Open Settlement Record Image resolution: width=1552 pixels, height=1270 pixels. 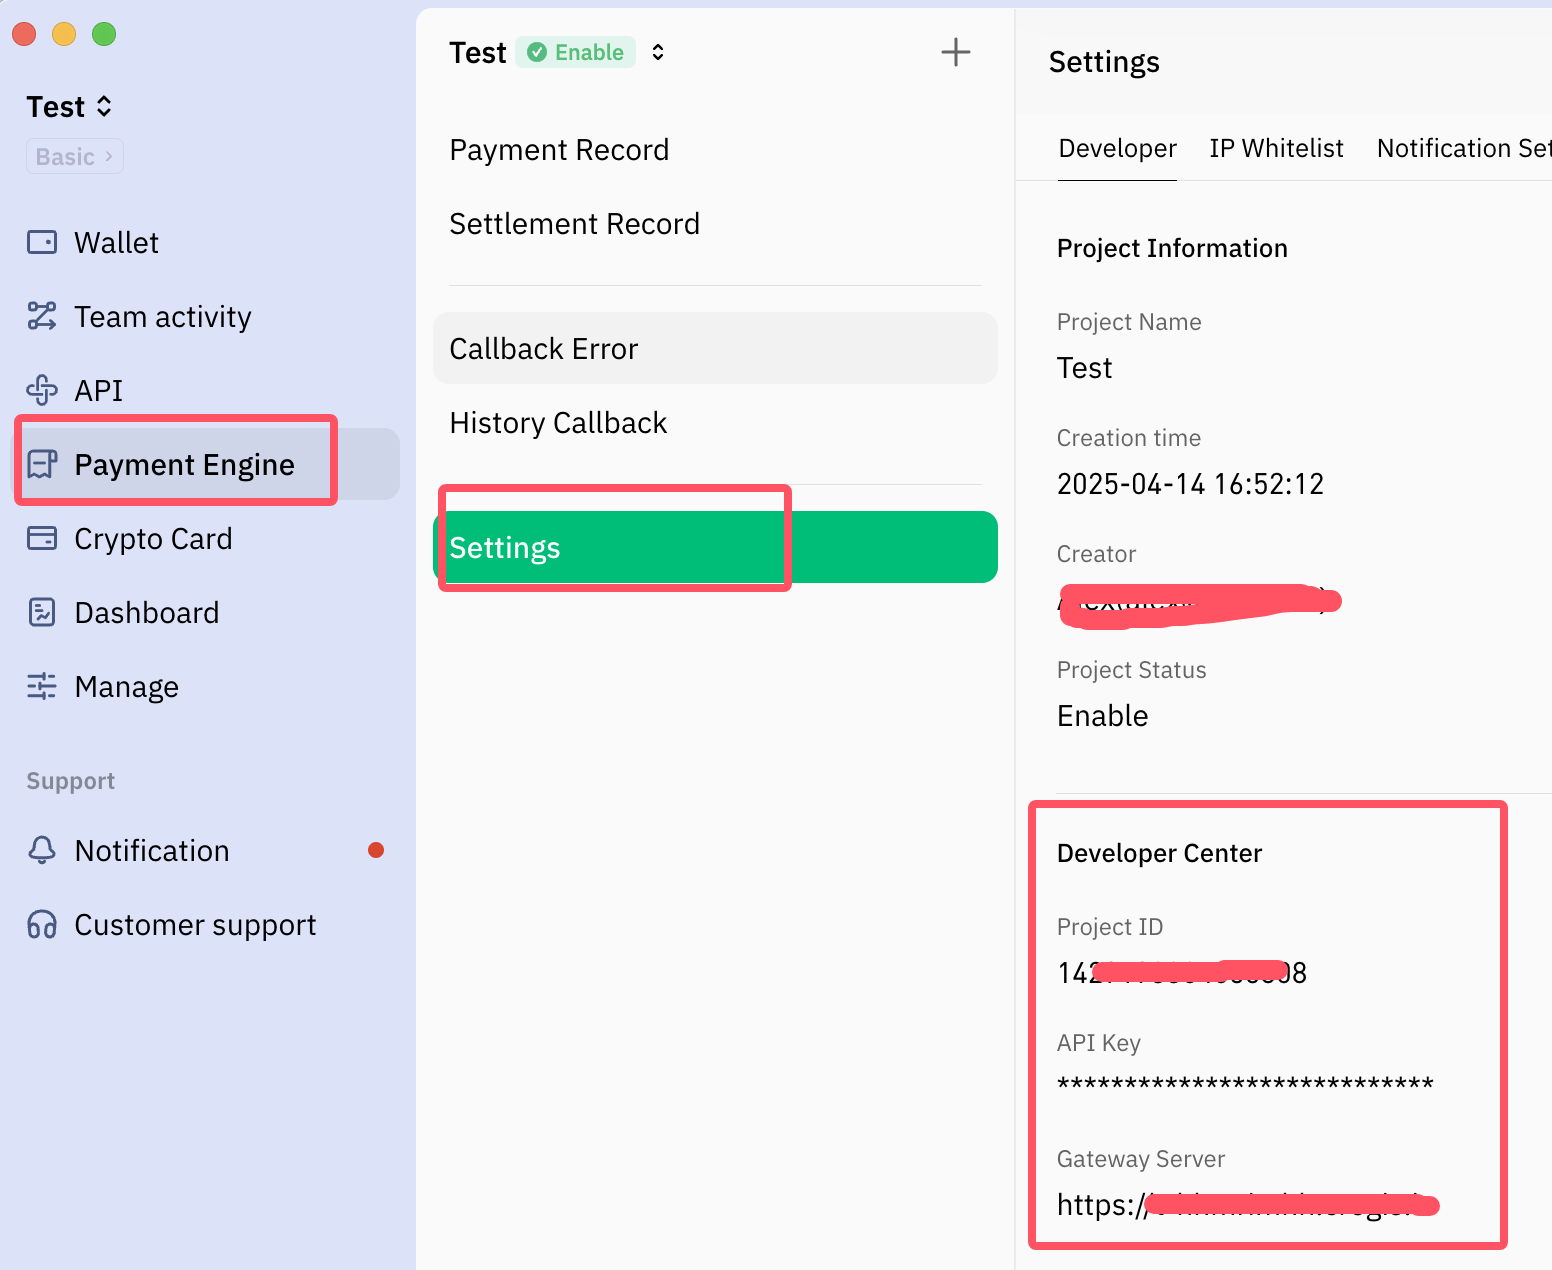[x=715, y=224]
